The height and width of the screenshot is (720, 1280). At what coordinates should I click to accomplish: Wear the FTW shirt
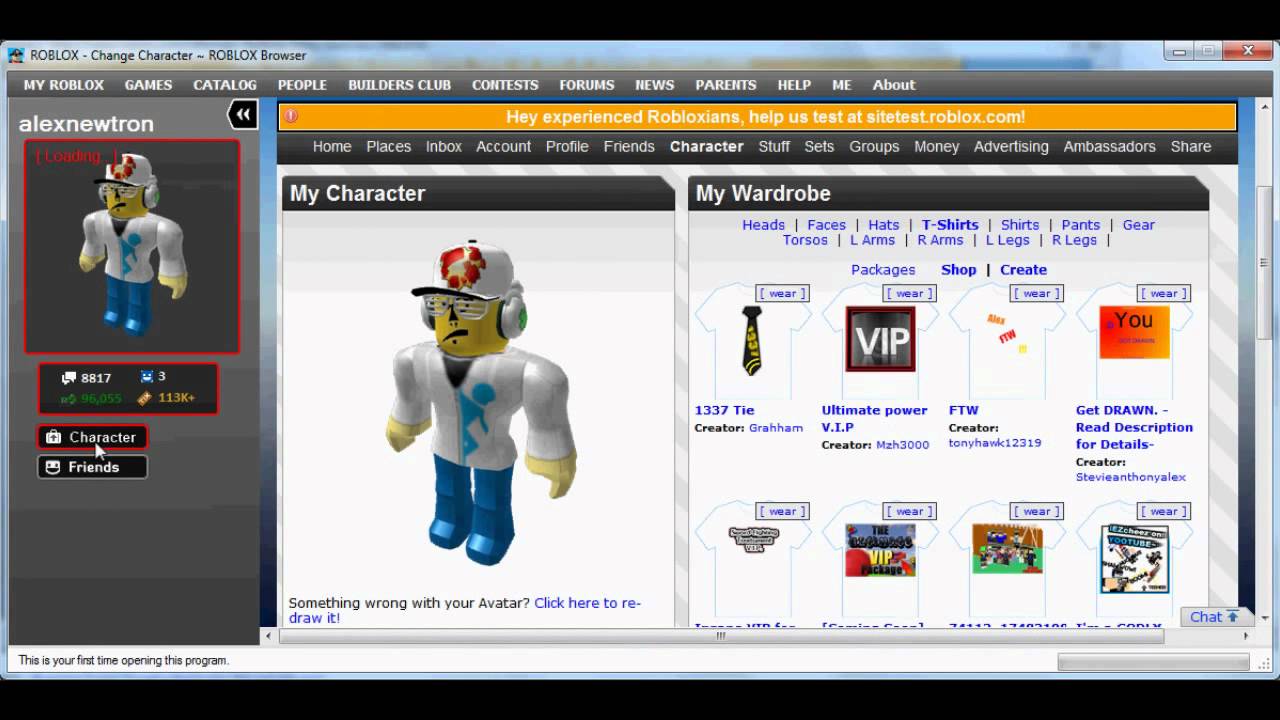click(x=1037, y=293)
